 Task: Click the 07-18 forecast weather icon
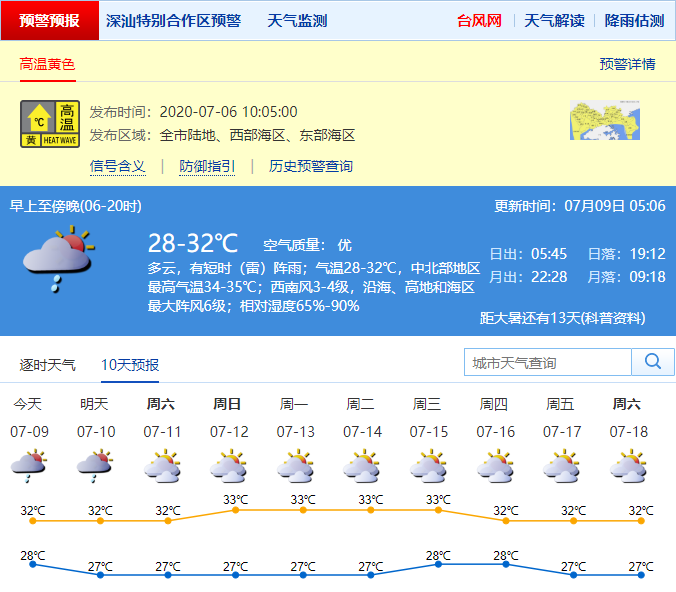click(x=628, y=465)
